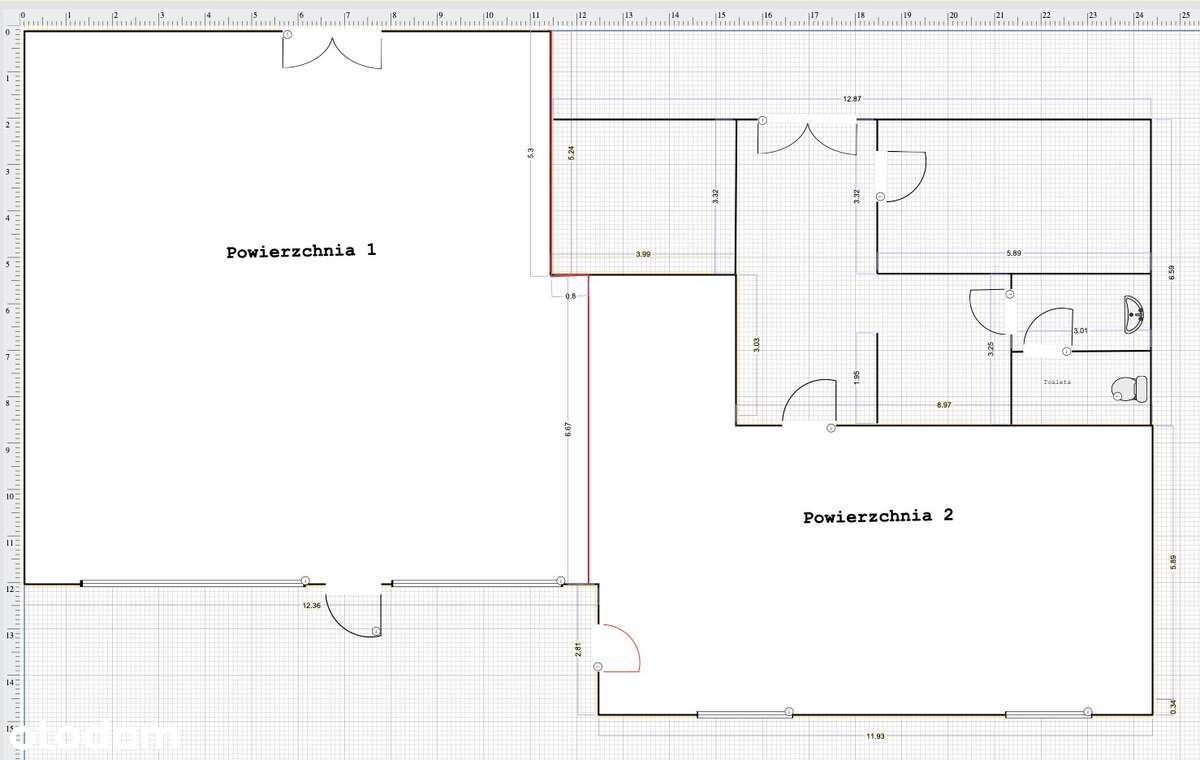Click the 6.59 dimension label
The image size is (1200, 760).
tap(1171, 272)
